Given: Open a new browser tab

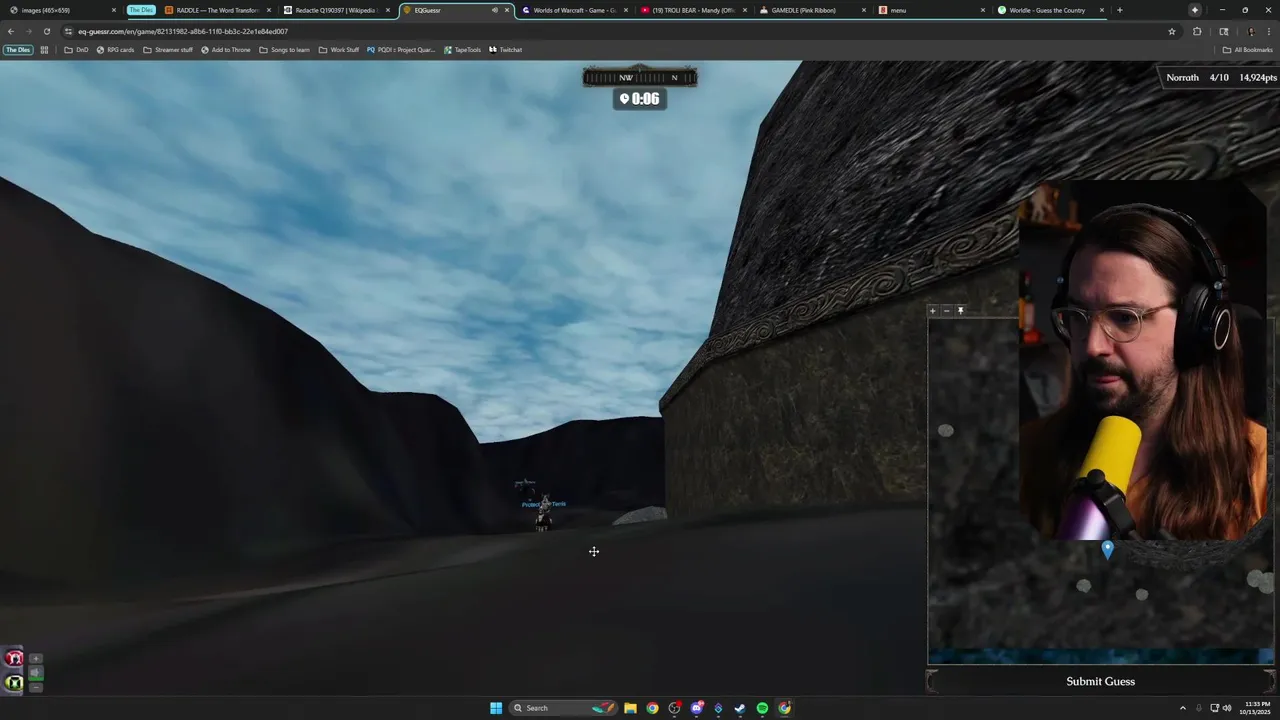Looking at the screenshot, I should coord(1119,10).
